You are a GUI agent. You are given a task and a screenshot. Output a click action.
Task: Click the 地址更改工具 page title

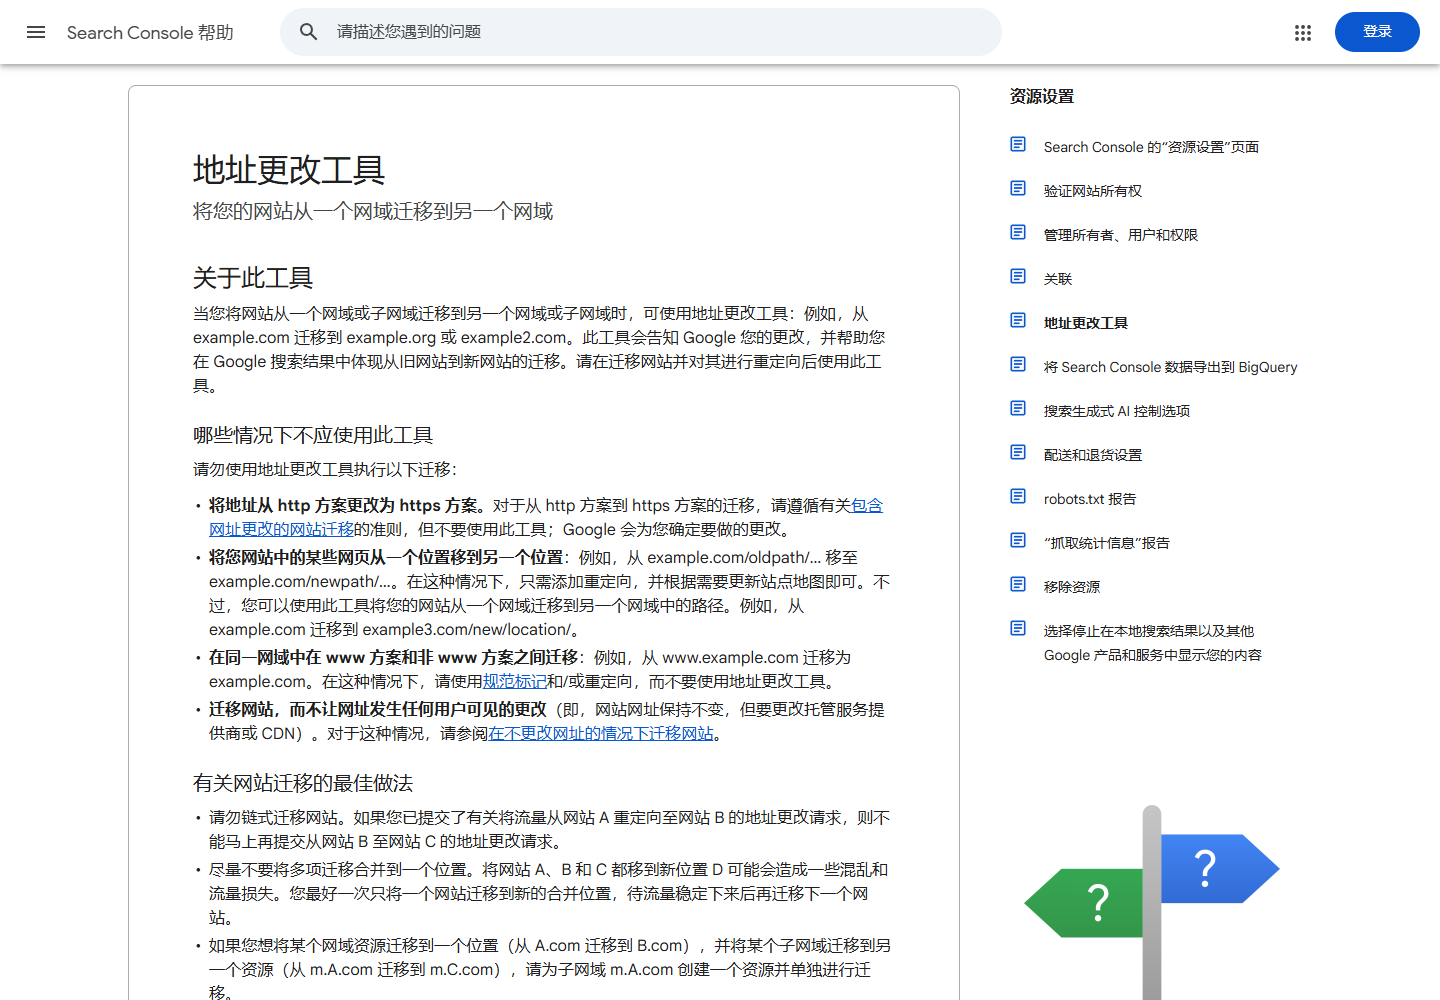(x=289, y=170)
